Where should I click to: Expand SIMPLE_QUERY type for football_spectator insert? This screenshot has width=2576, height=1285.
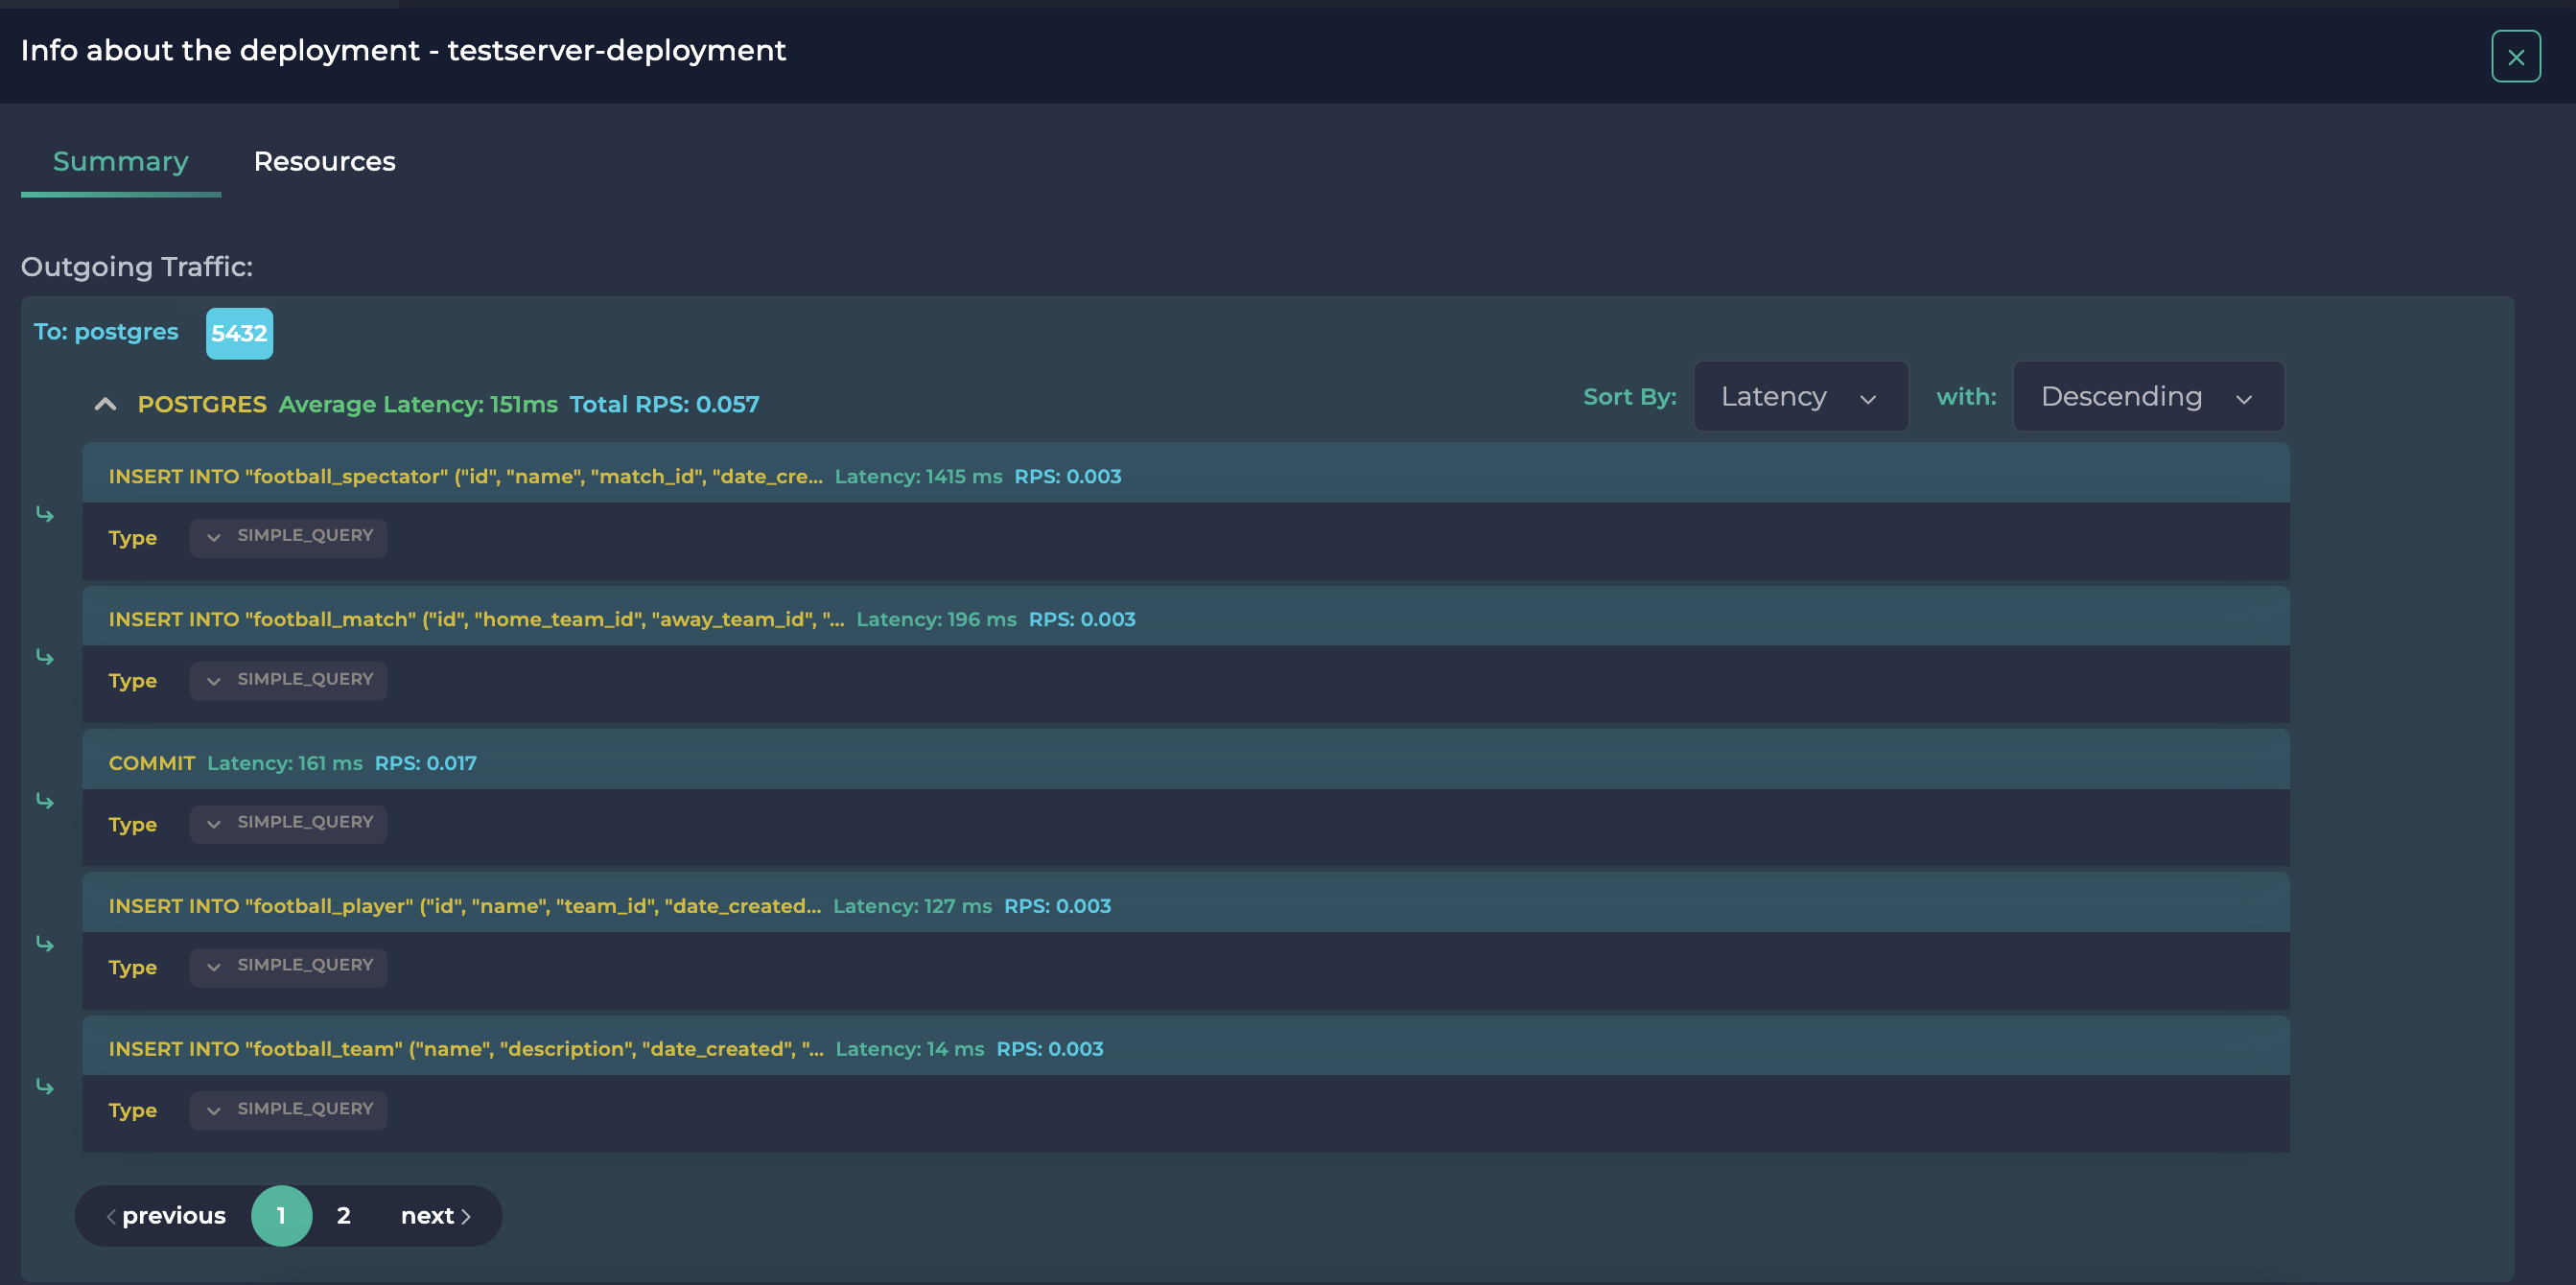(289, 537)
